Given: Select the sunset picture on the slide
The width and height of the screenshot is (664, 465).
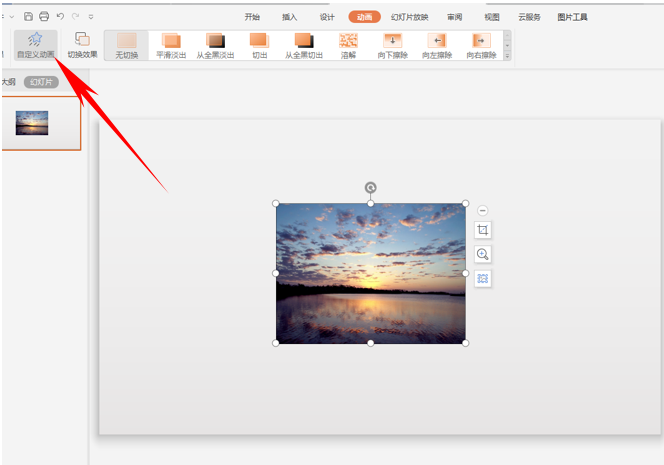Looking at the screenshot, I should click(x=371, y=273).
